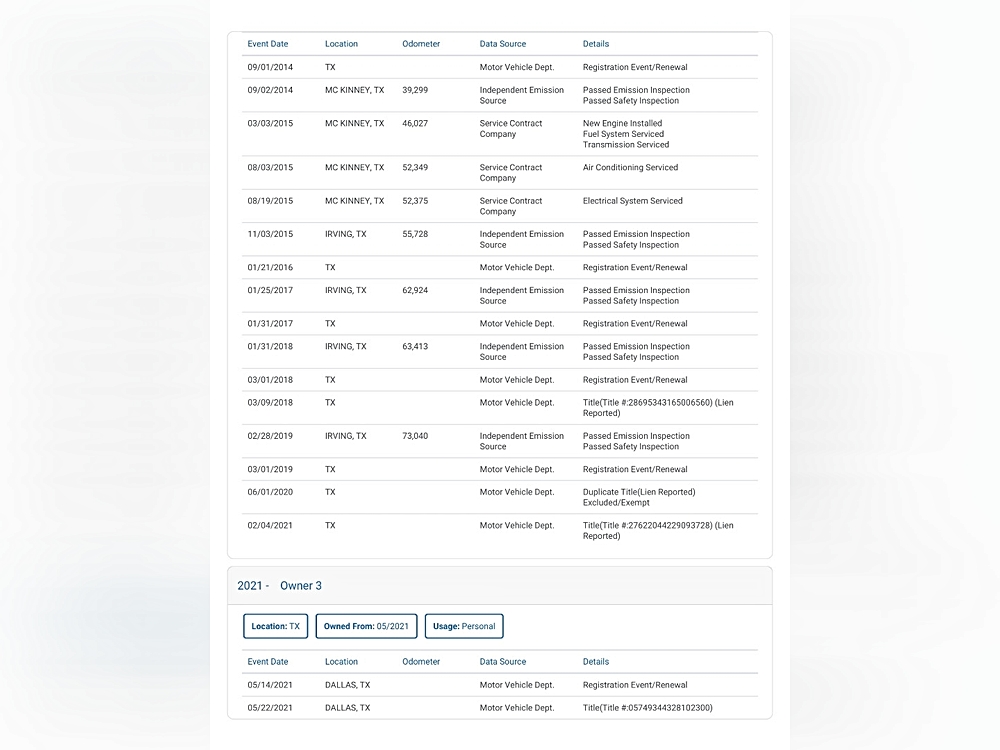Click the Details header in the top table
The height and width of the screenshot is (750, 1000).
[x=596, y=44]
